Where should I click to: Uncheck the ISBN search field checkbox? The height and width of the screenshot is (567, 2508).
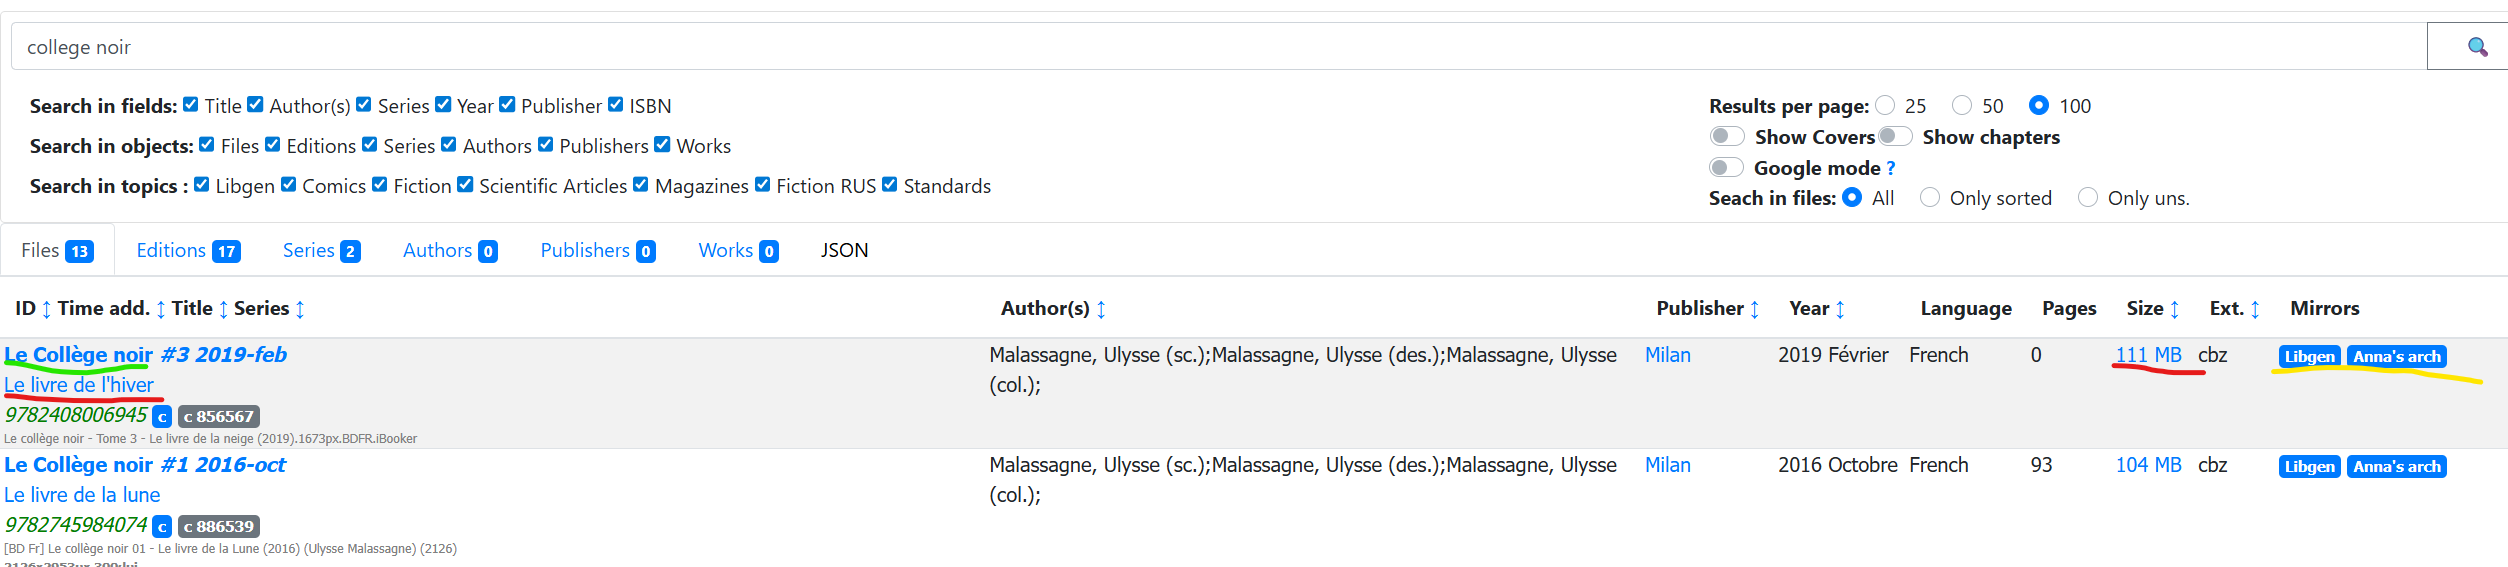616,105
